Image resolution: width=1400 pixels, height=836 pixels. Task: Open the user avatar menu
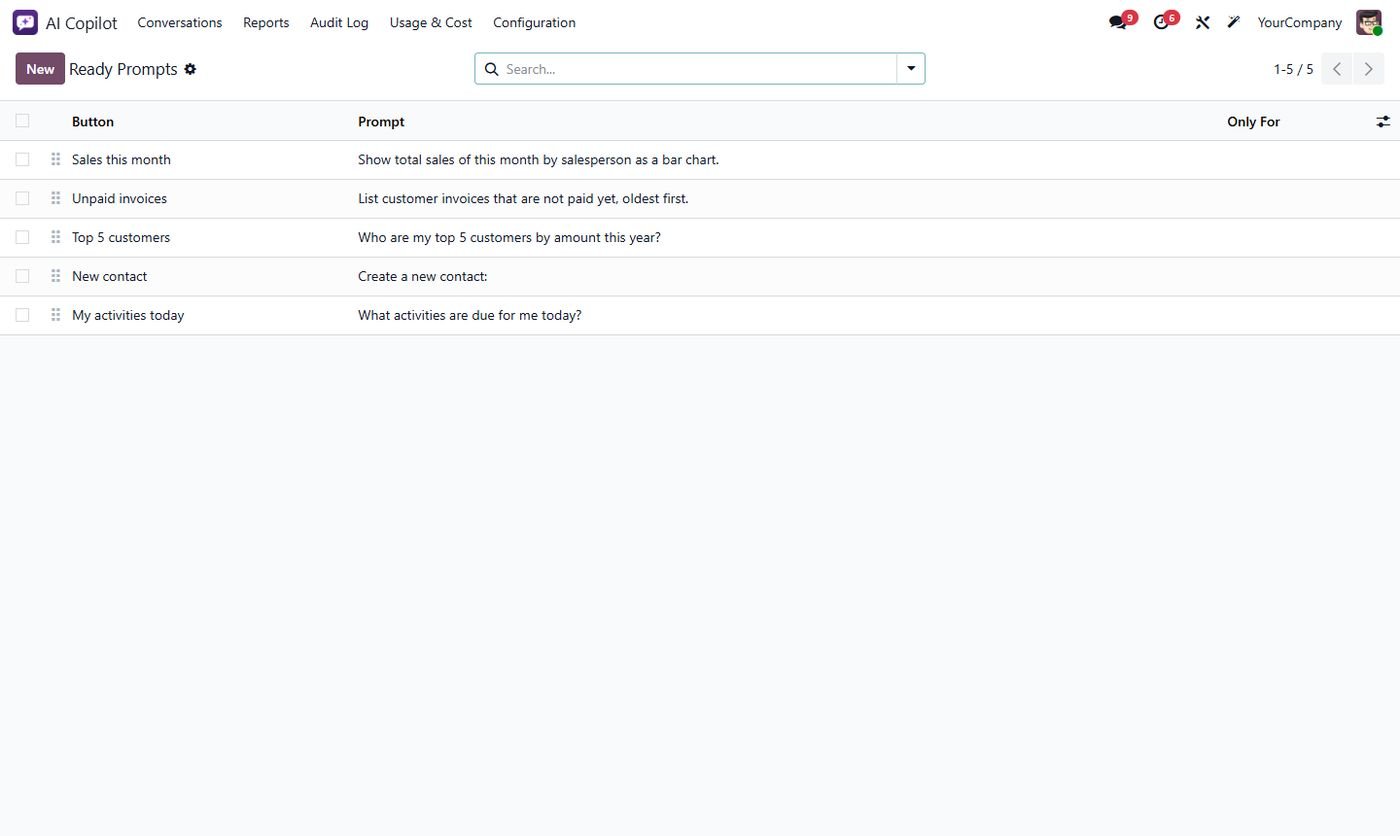point(1369,22)
